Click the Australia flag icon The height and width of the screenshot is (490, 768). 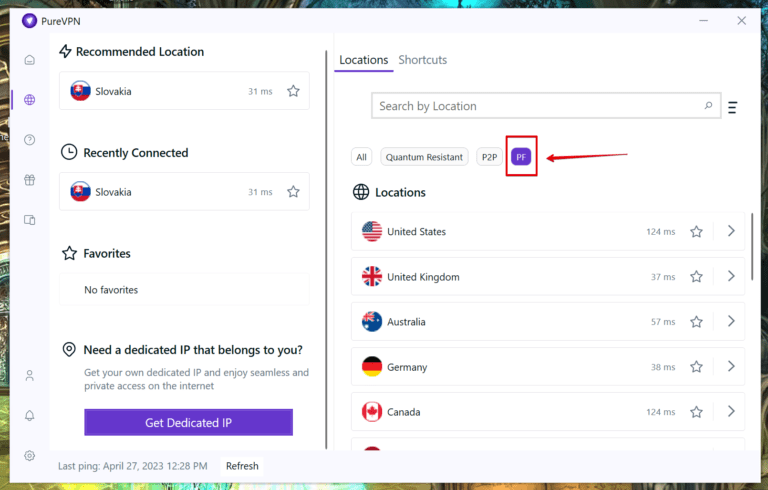coord(372,321)
